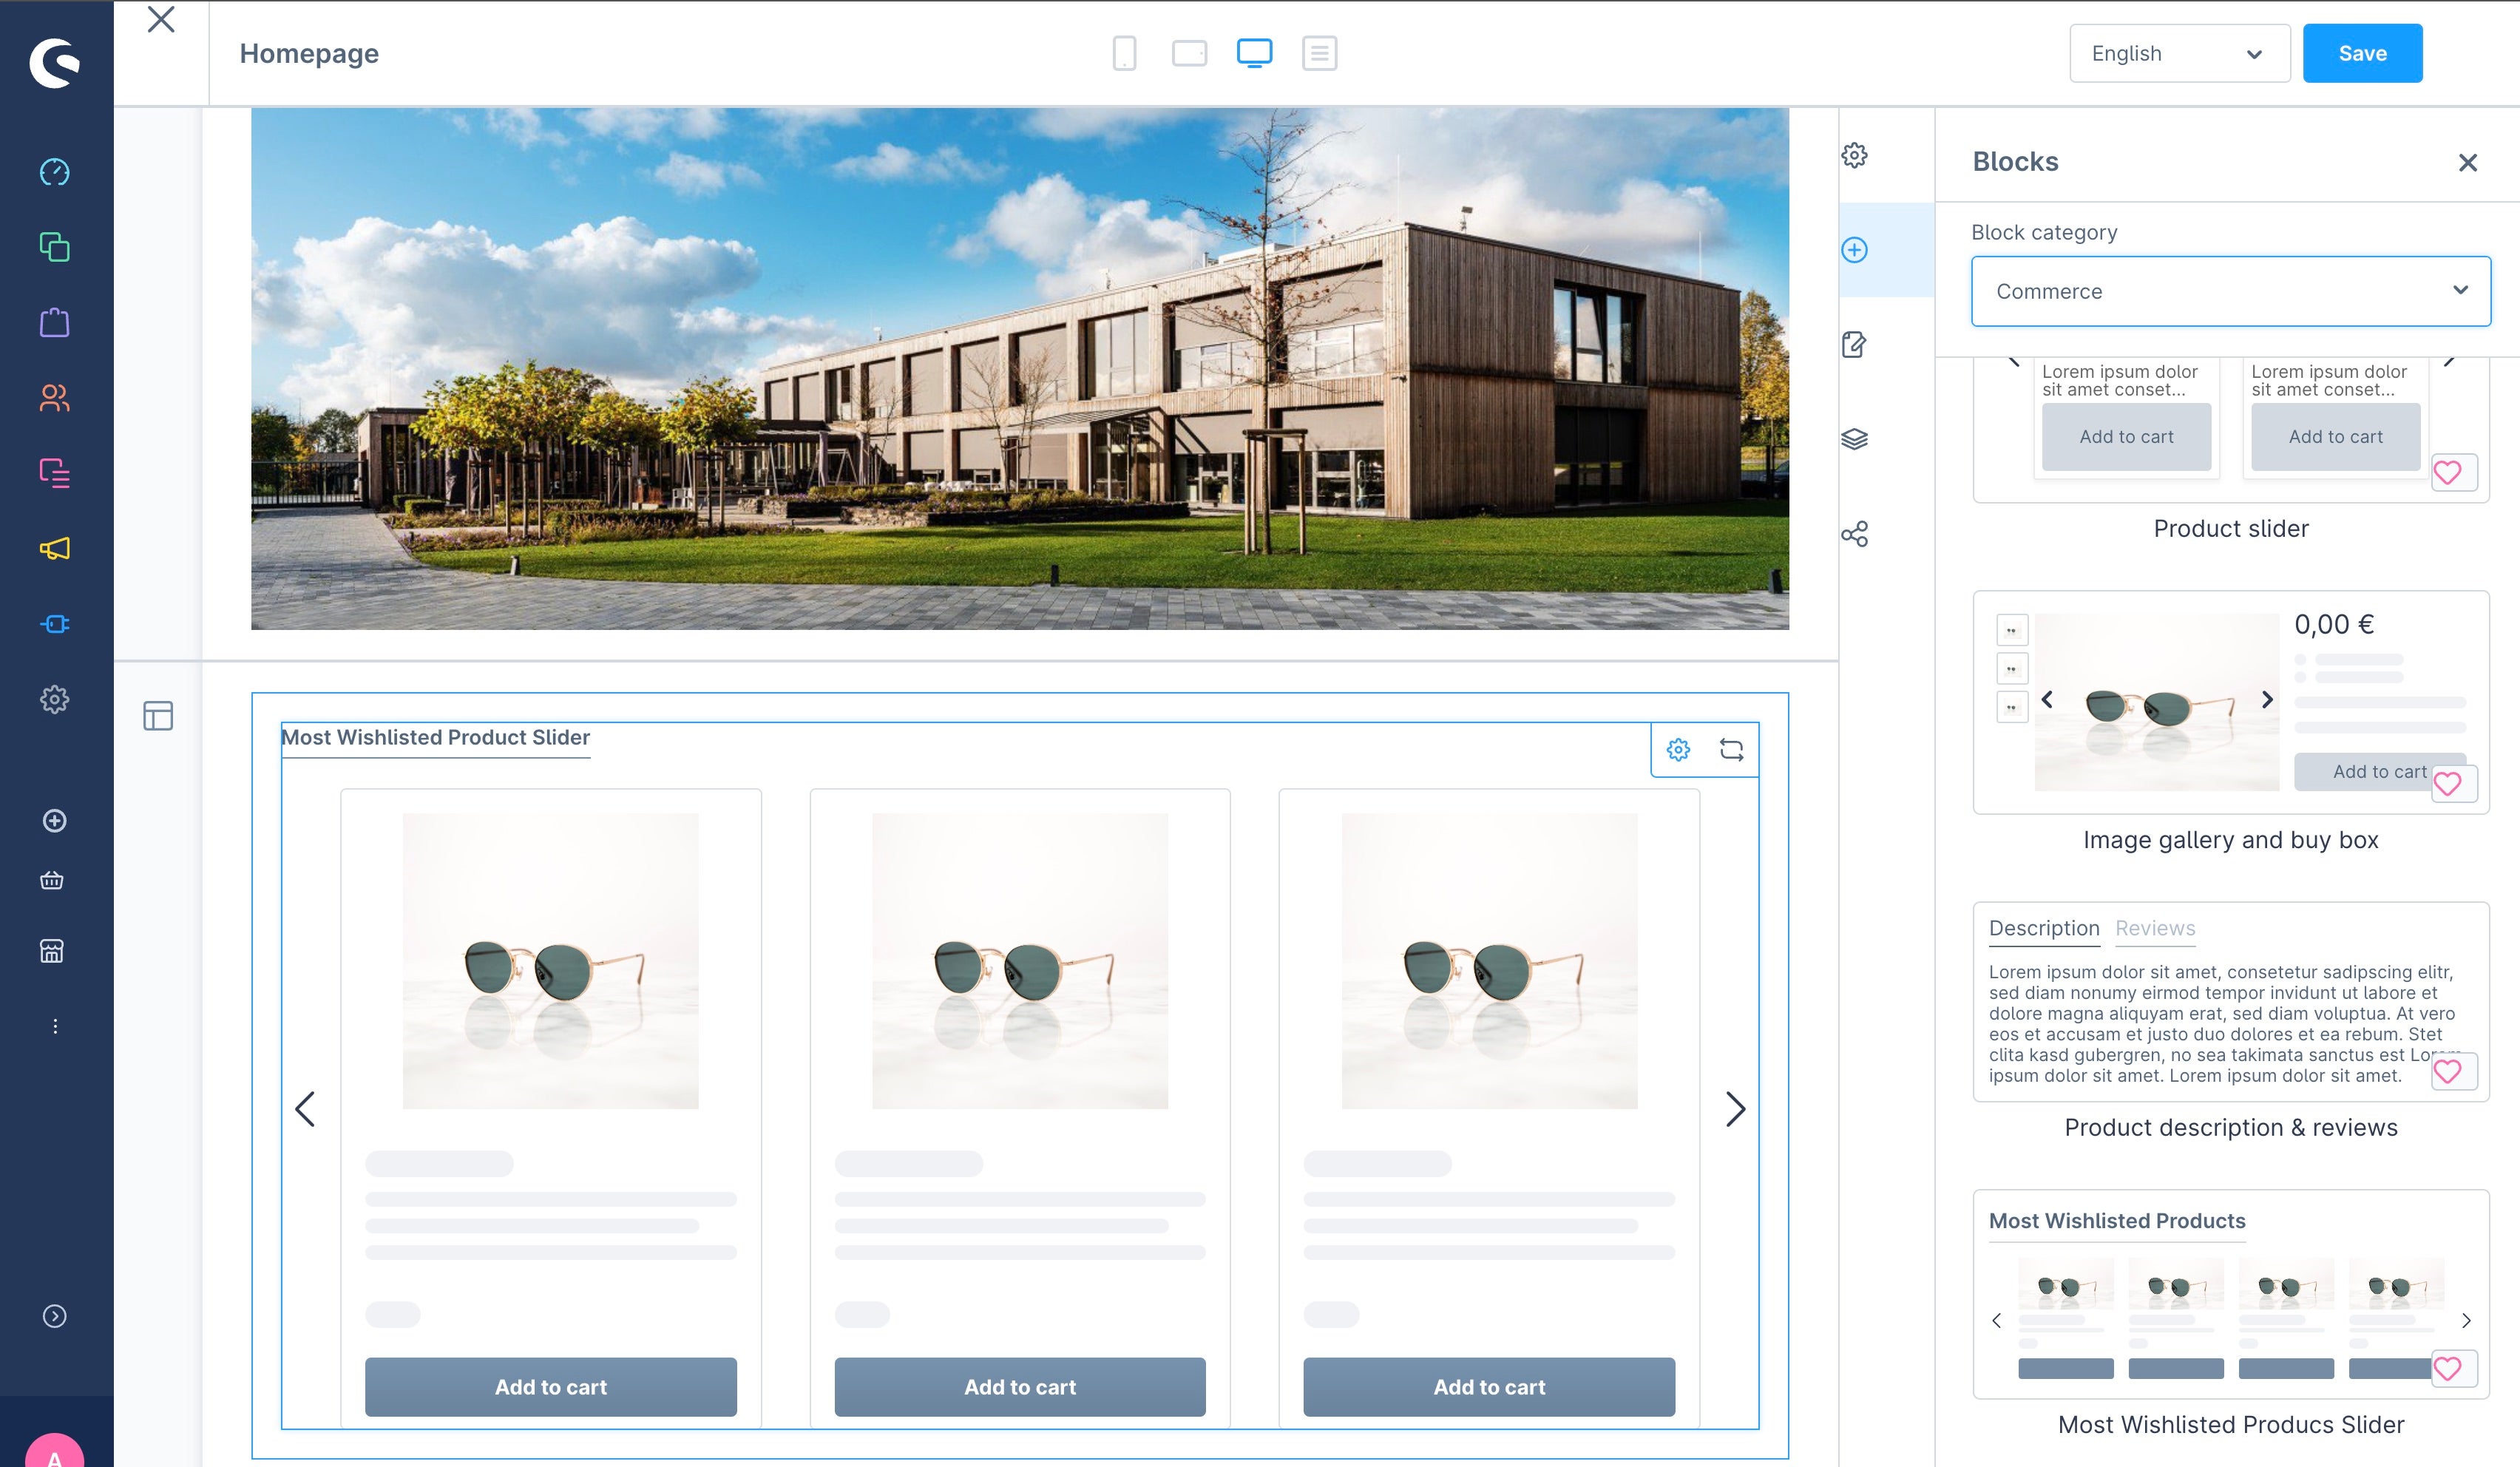Viewport: 2520px width, 1467px height.
Task: Open the storefront sales channel icon
Action: [x=52, y=951]
